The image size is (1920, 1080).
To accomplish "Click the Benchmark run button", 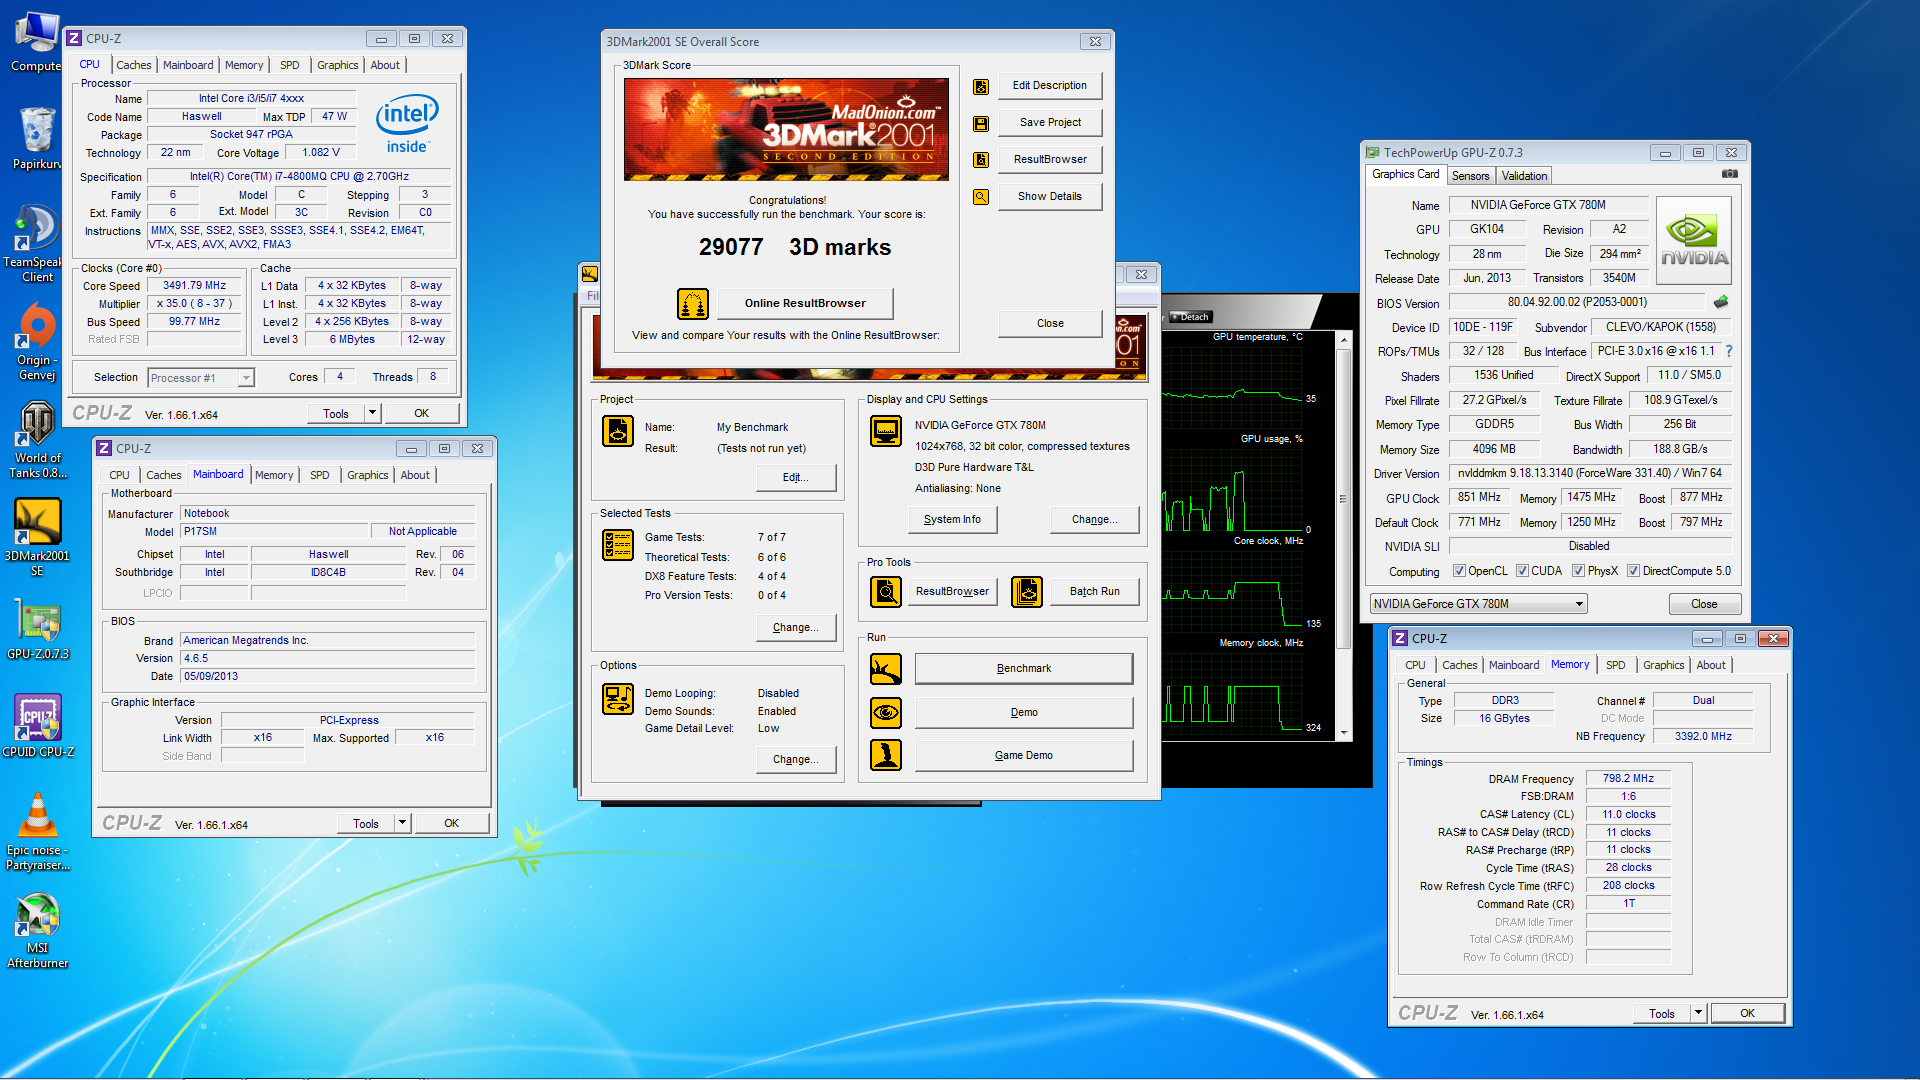I will (1024, 668).
